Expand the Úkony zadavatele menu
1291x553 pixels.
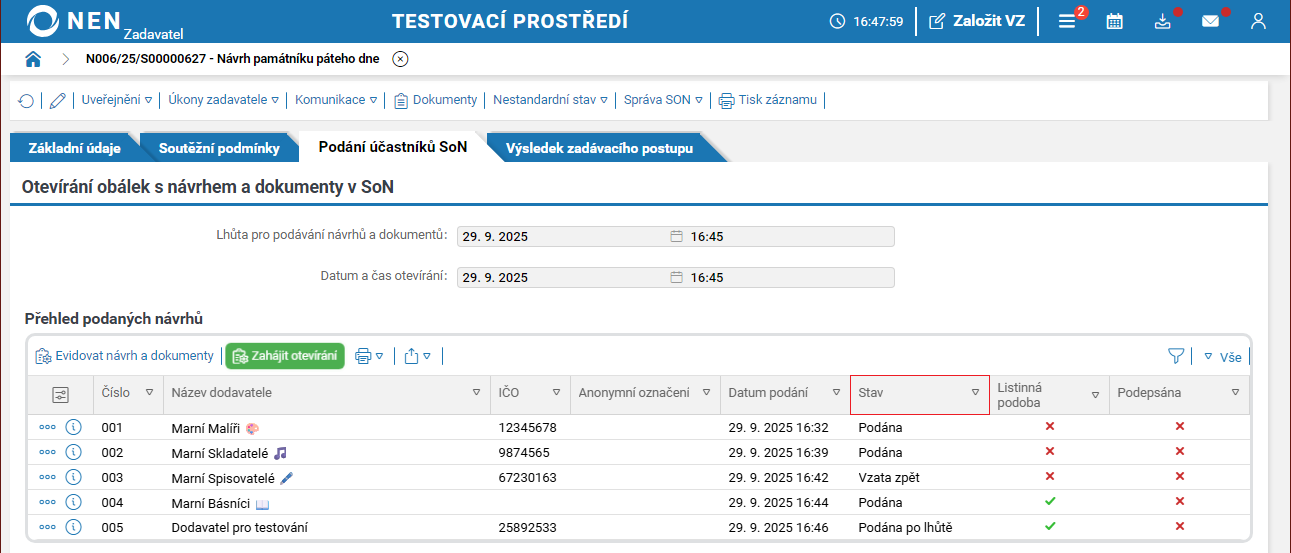coord(223,100)
